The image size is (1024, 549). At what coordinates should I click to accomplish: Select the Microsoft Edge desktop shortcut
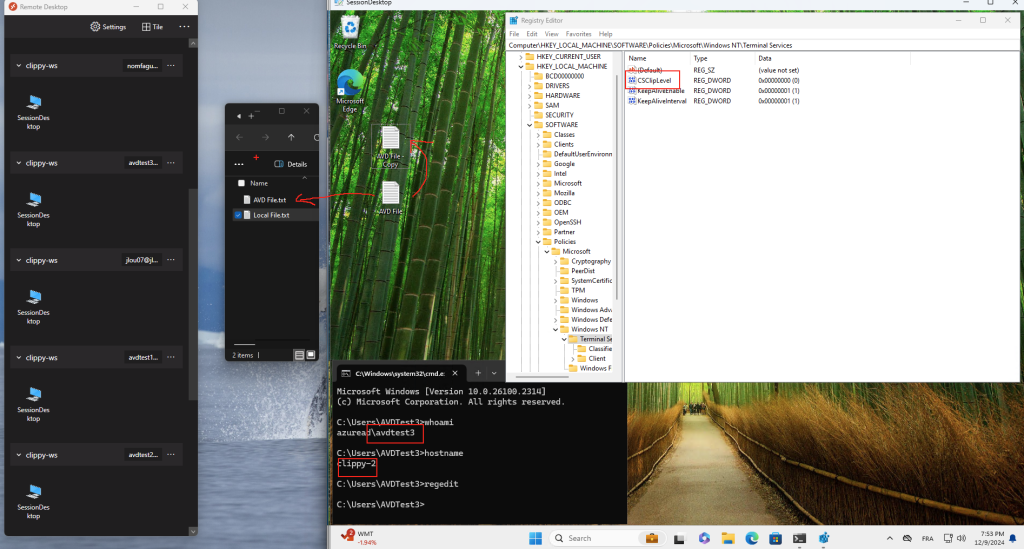point(350,91)
